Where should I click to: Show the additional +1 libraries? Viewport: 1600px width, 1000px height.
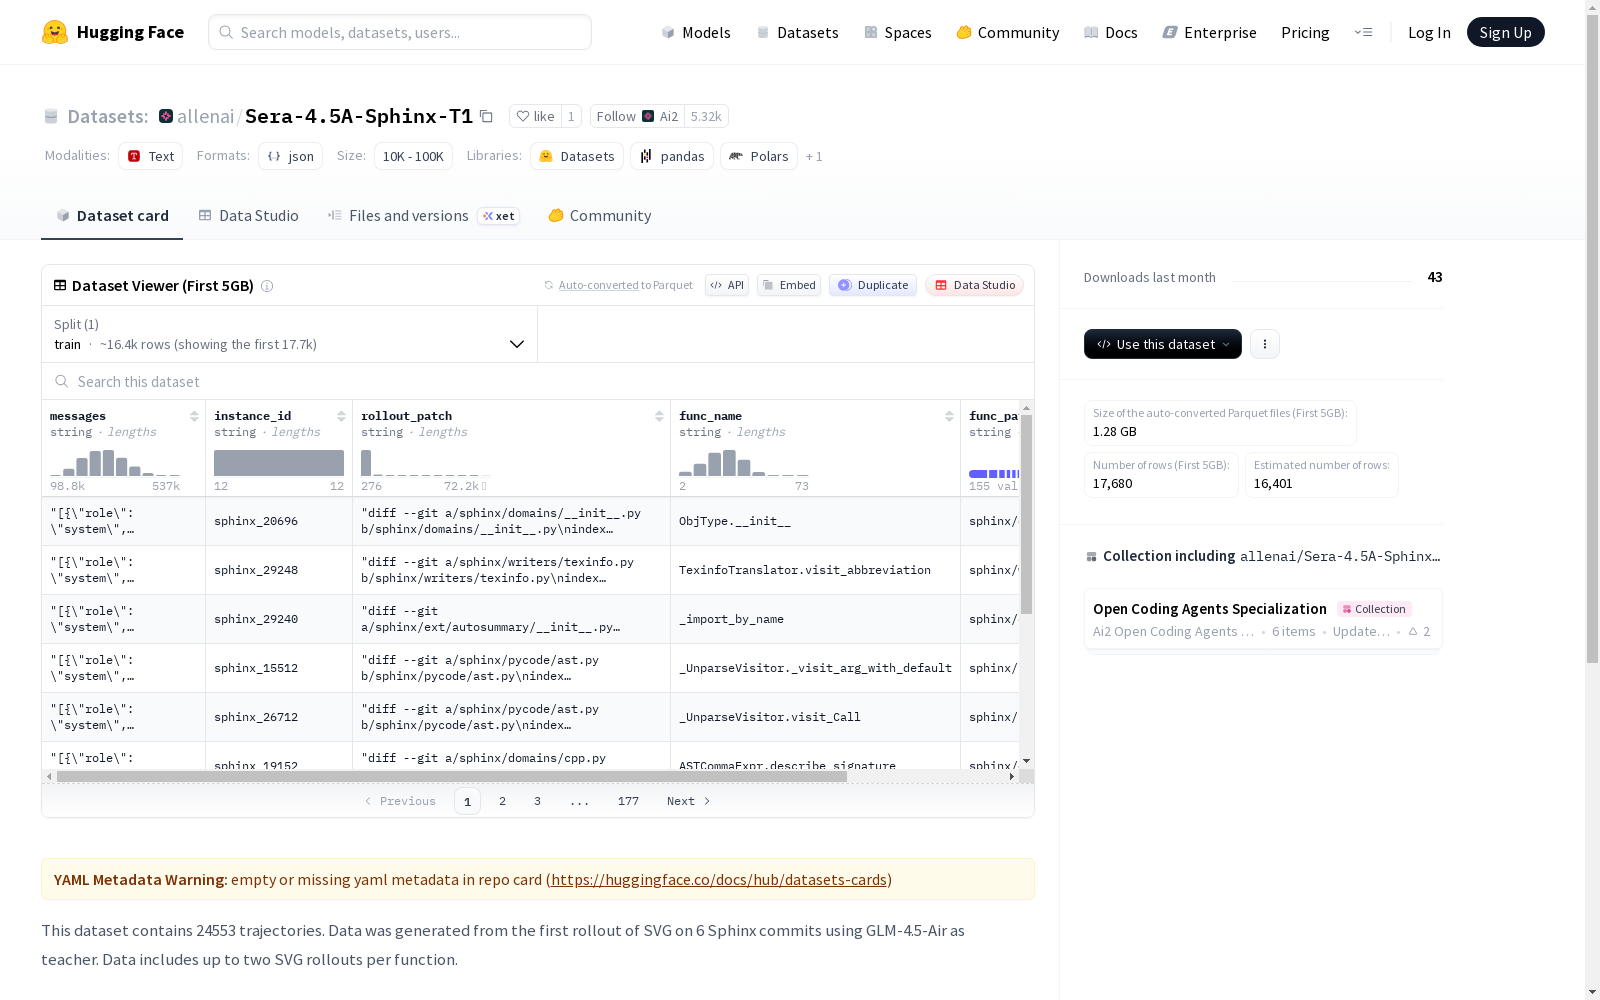[x=814, y=156]
